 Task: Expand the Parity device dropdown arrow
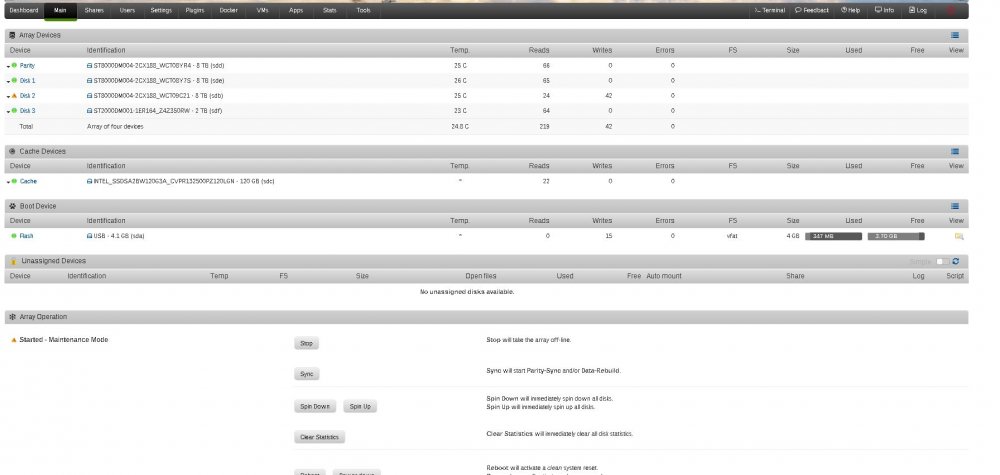(x=8, y=66)
